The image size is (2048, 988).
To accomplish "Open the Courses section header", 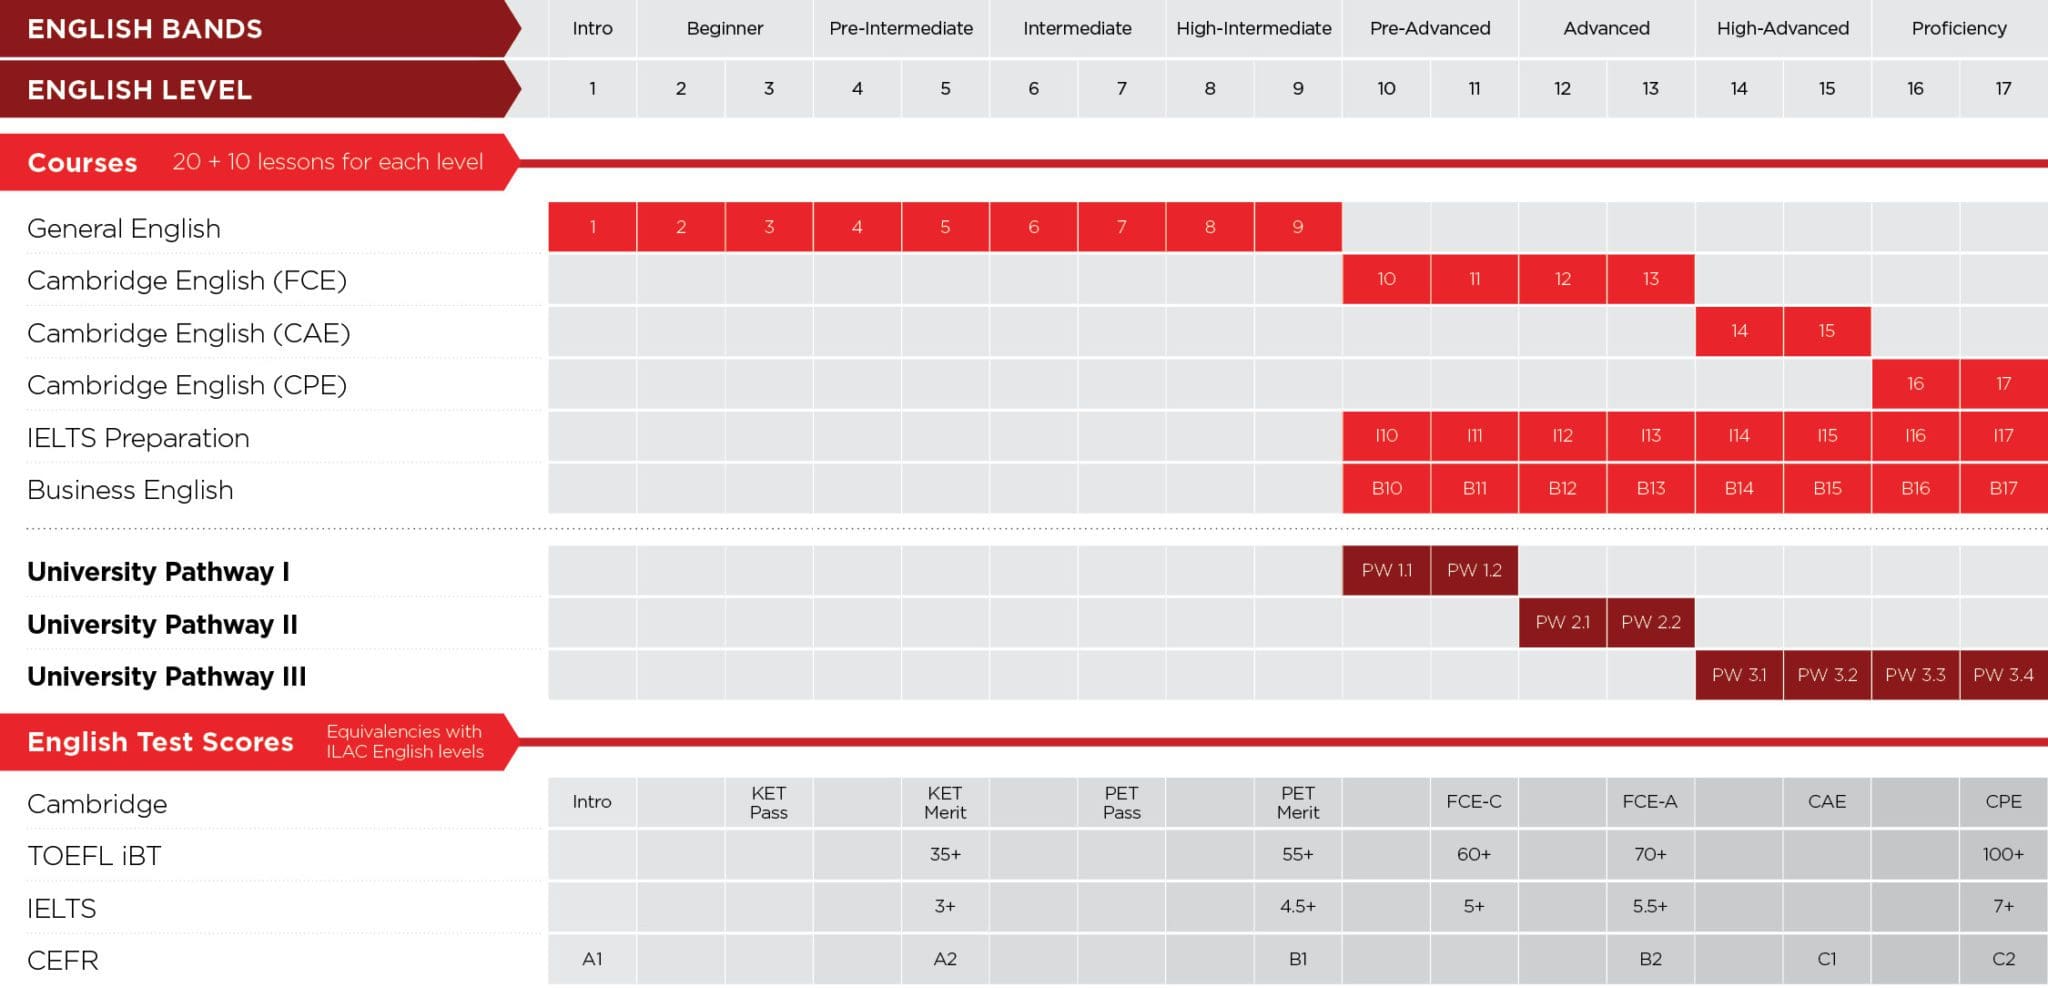I will 83,162.
